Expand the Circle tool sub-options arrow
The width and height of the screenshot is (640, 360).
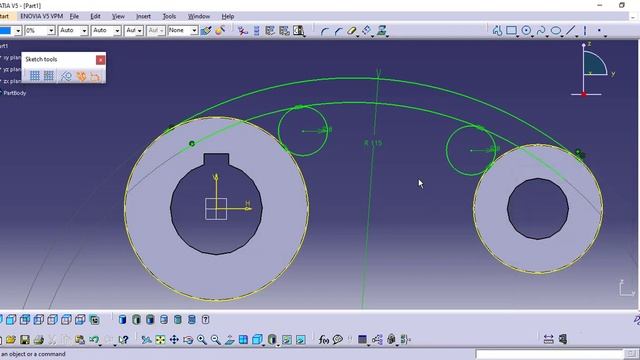click(532, 36)
